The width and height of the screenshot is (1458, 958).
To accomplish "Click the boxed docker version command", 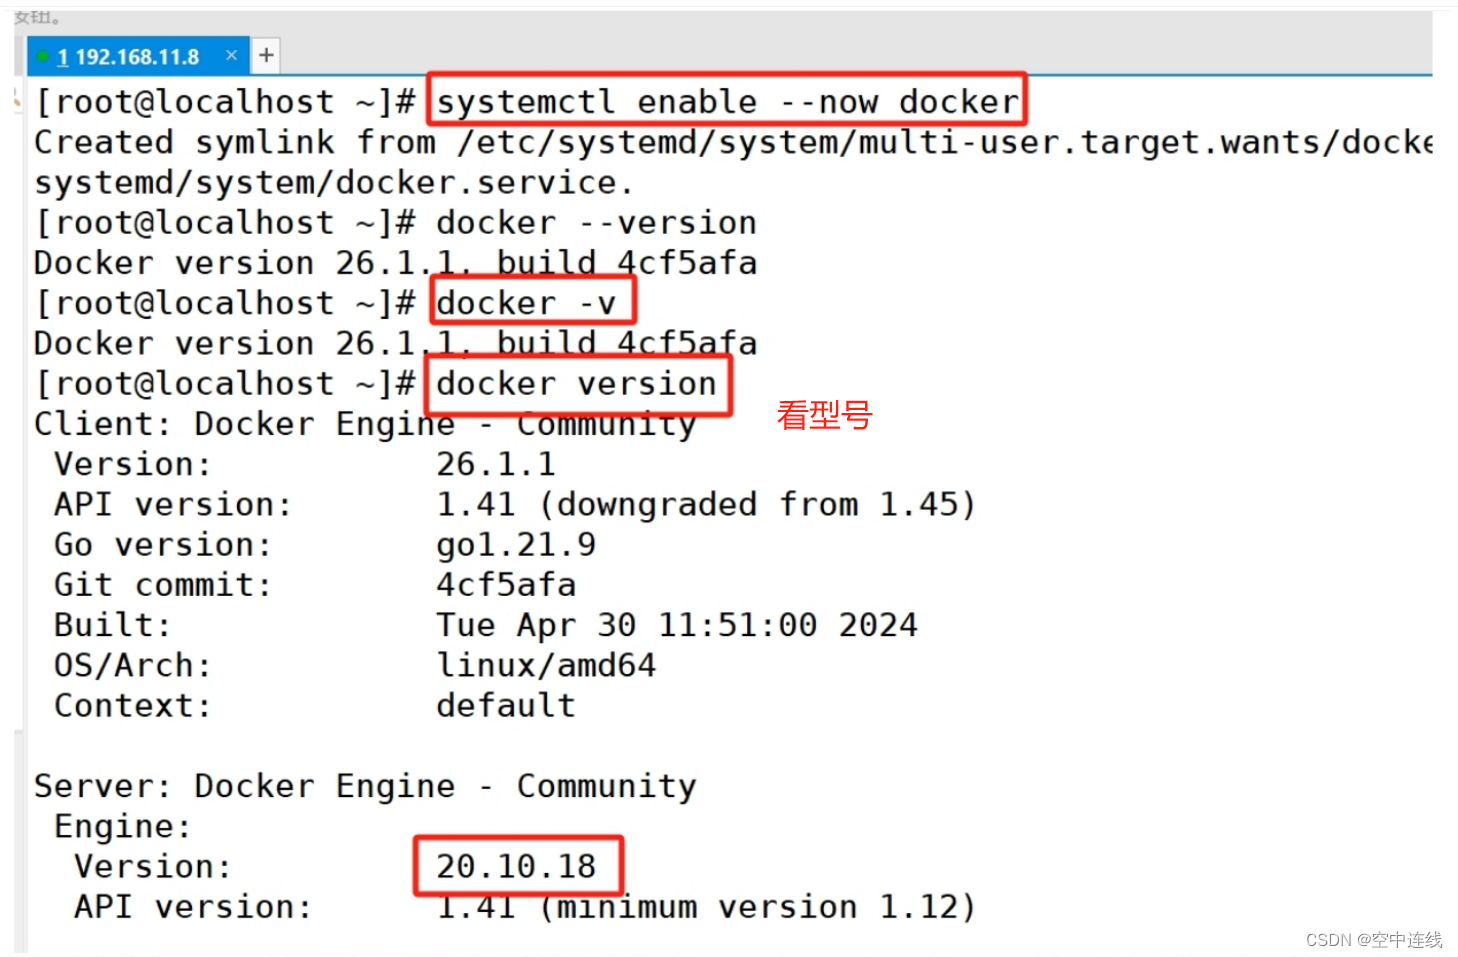I will (576, 383).
